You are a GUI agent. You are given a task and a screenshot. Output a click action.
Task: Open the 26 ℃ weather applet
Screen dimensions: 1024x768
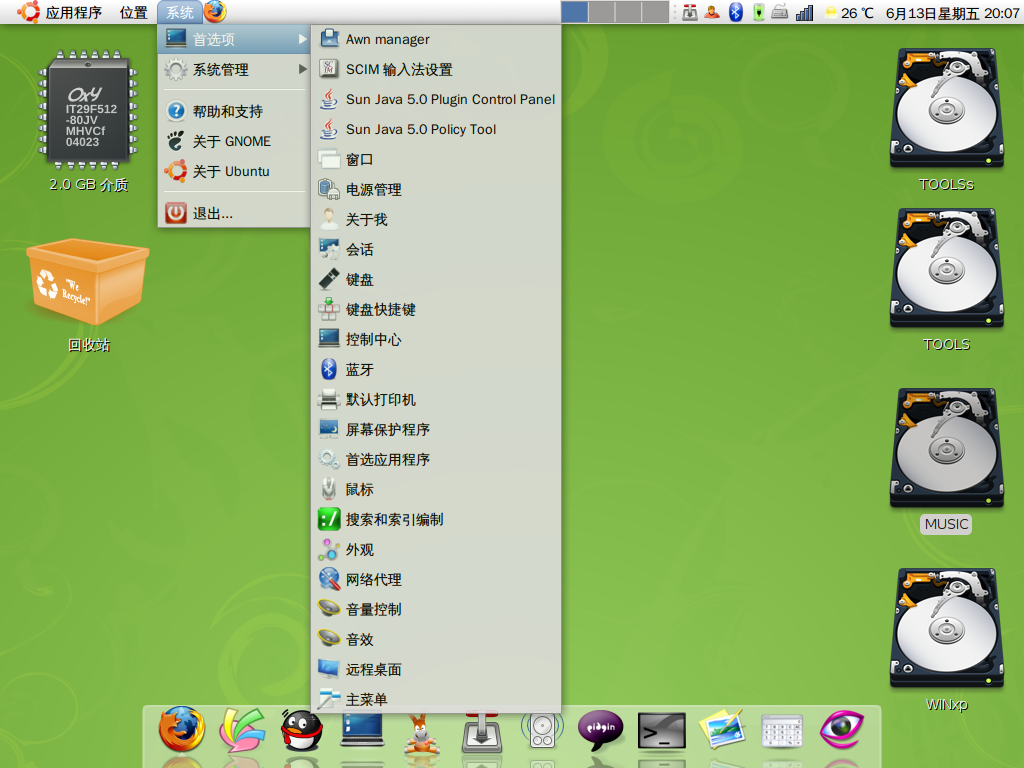[x=849, y=12]
